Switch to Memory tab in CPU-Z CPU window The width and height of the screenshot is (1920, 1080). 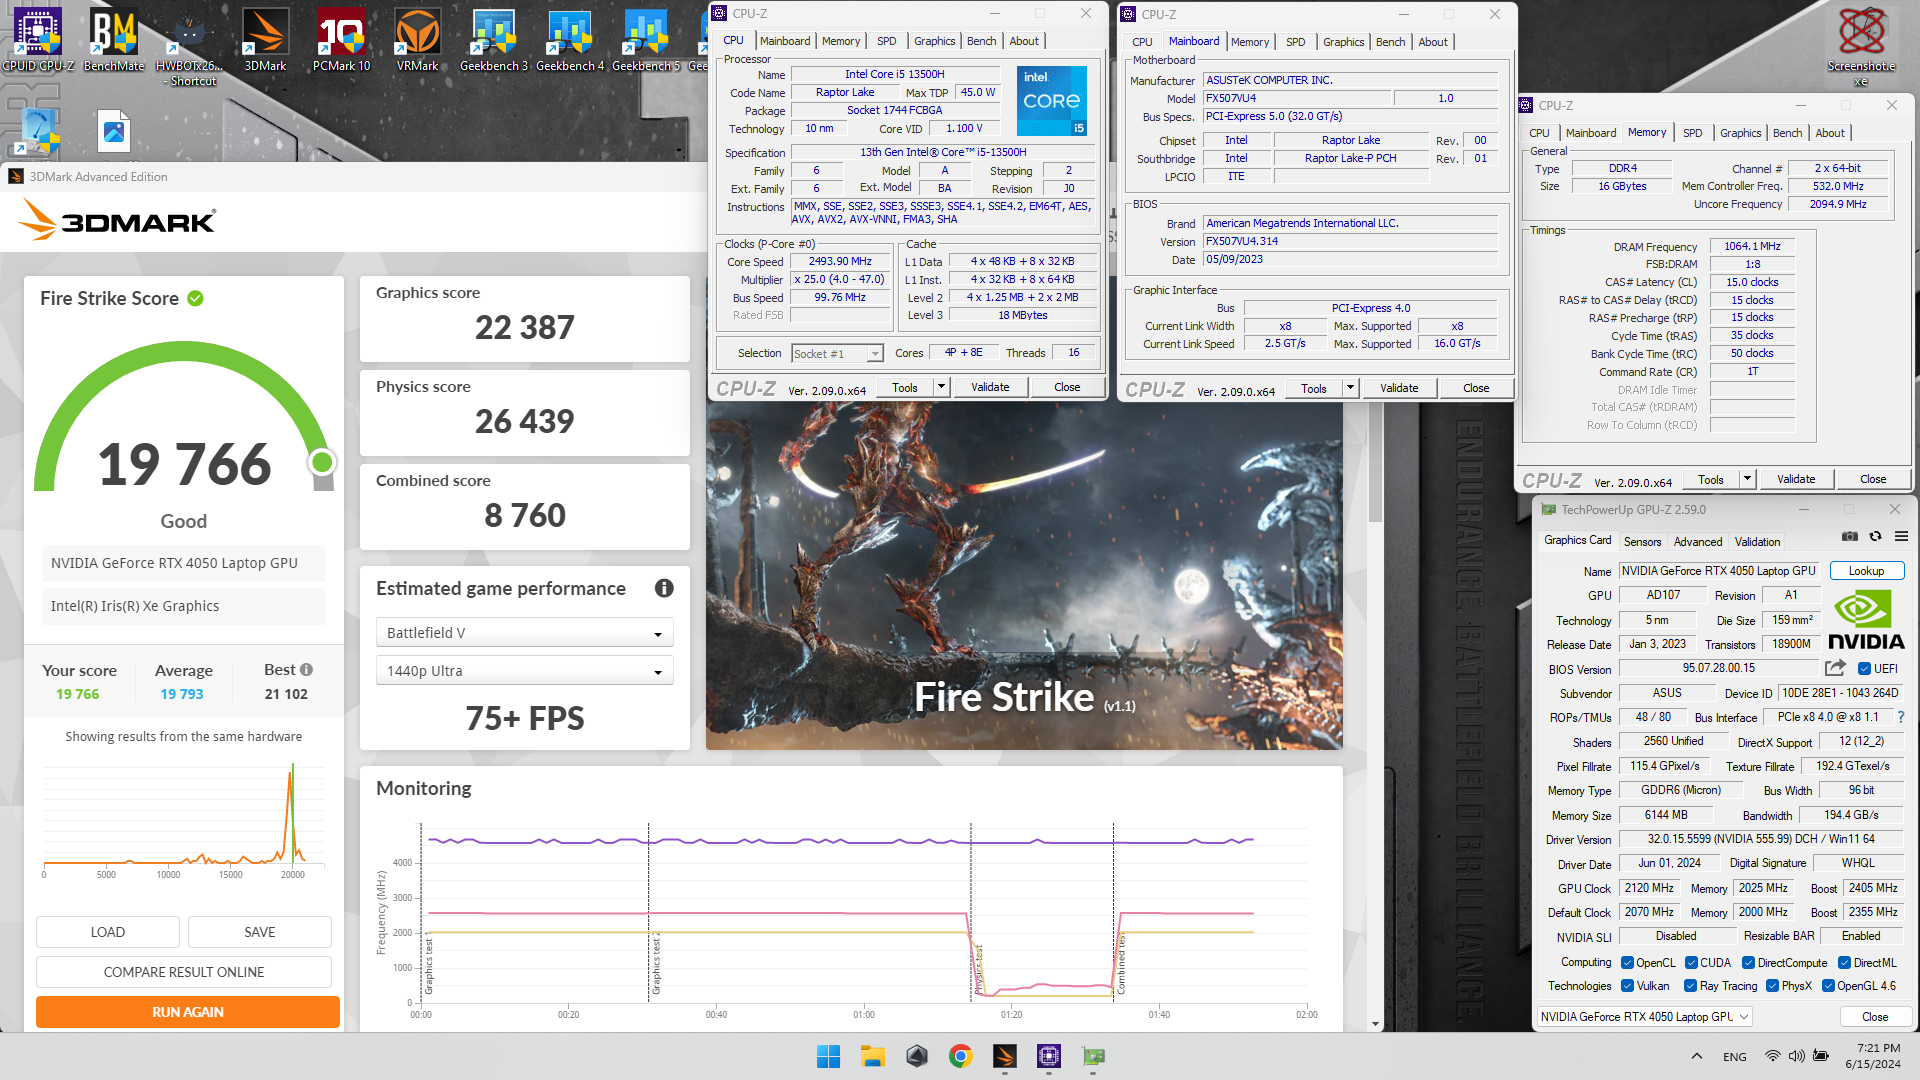point(841,41)
